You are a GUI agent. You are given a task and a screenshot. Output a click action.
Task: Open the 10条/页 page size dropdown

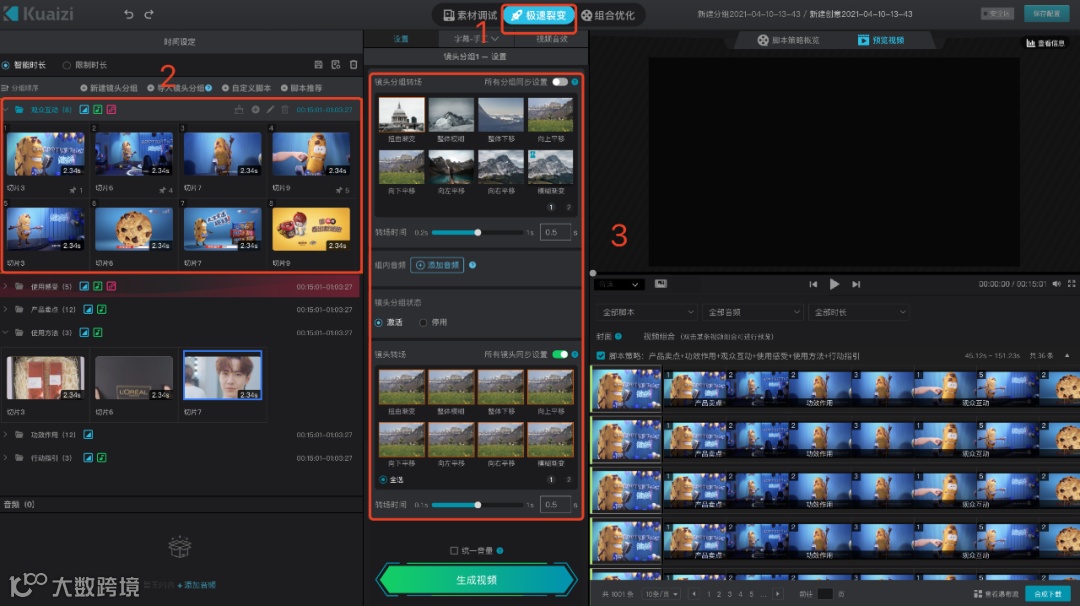coord(661,594)
